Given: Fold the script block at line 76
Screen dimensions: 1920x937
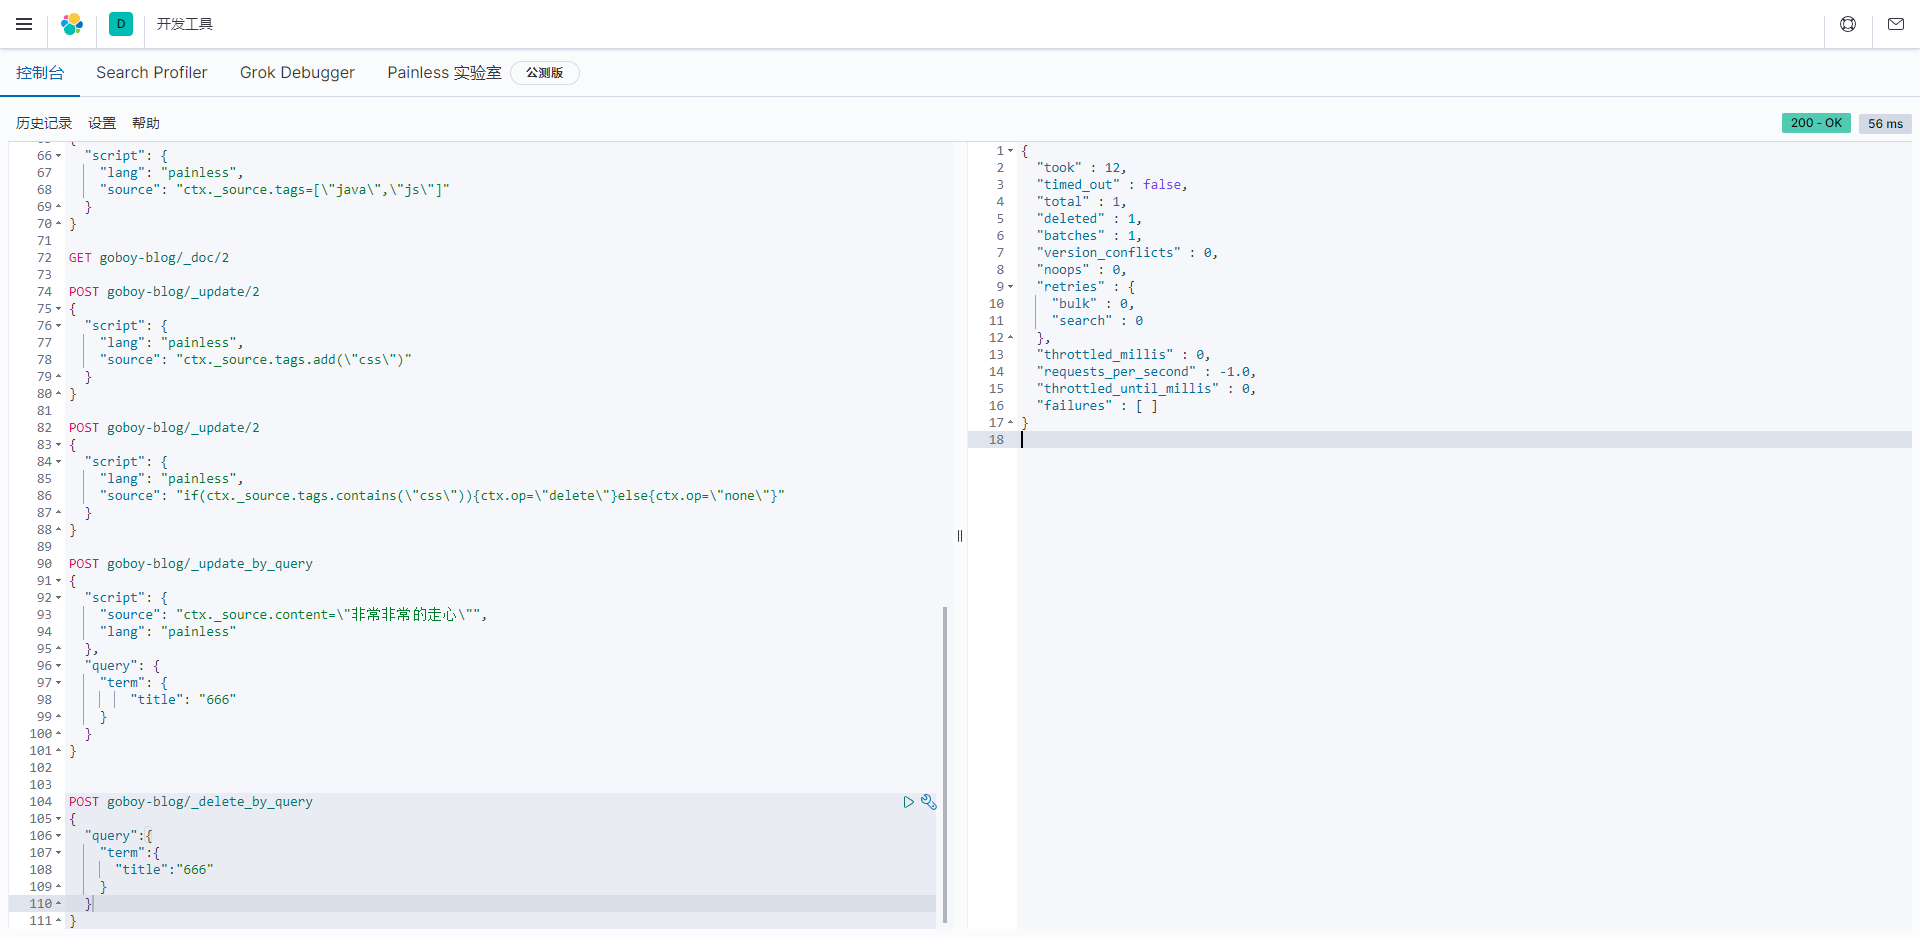Looking at the screenshot, I should (58, 326).
